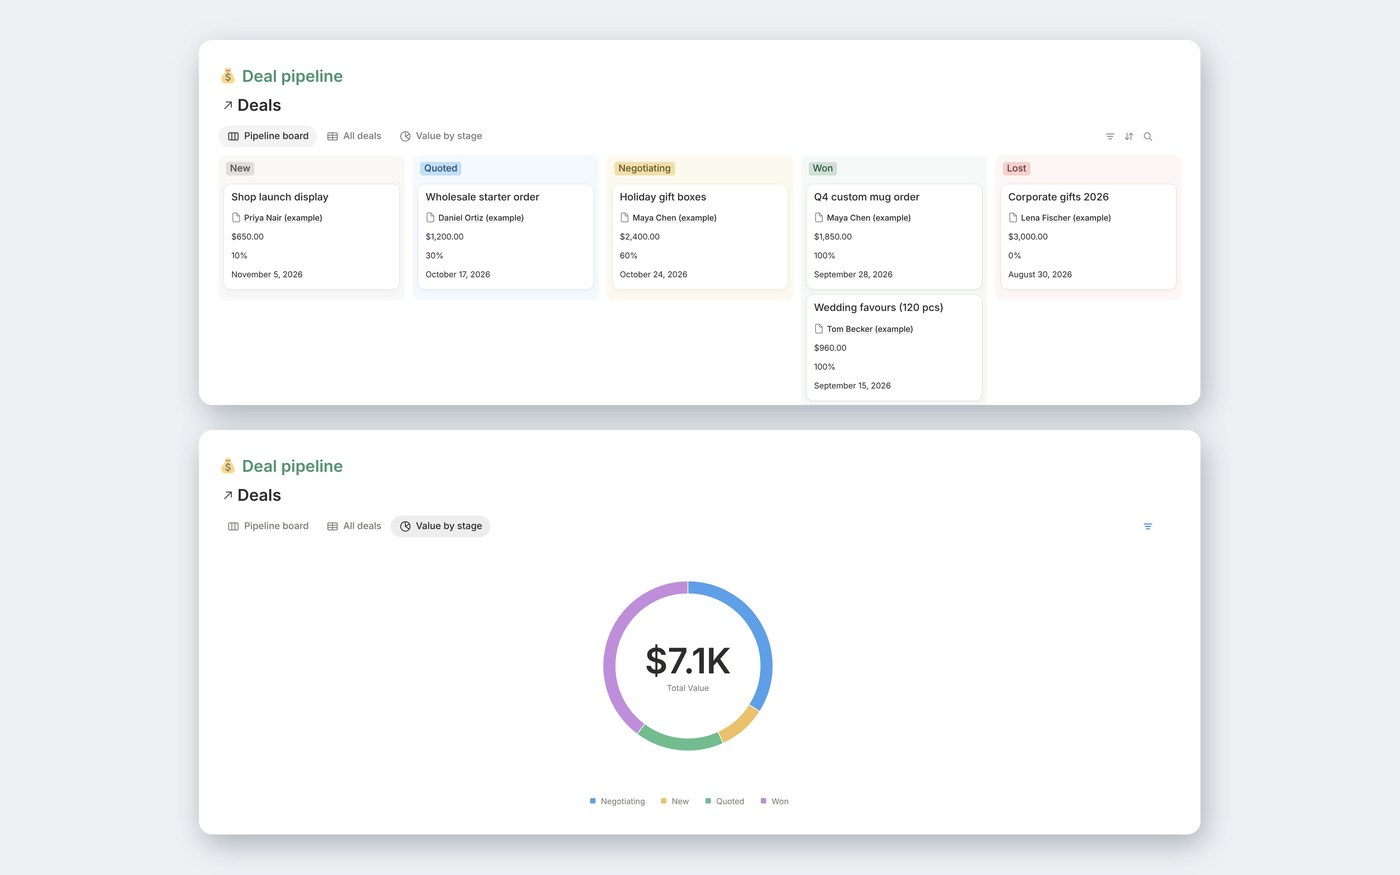The width and height of the screenshot is (1400, 875).
Task: Click the arrow icon beside top Deals heading
Action: [228, 105]
